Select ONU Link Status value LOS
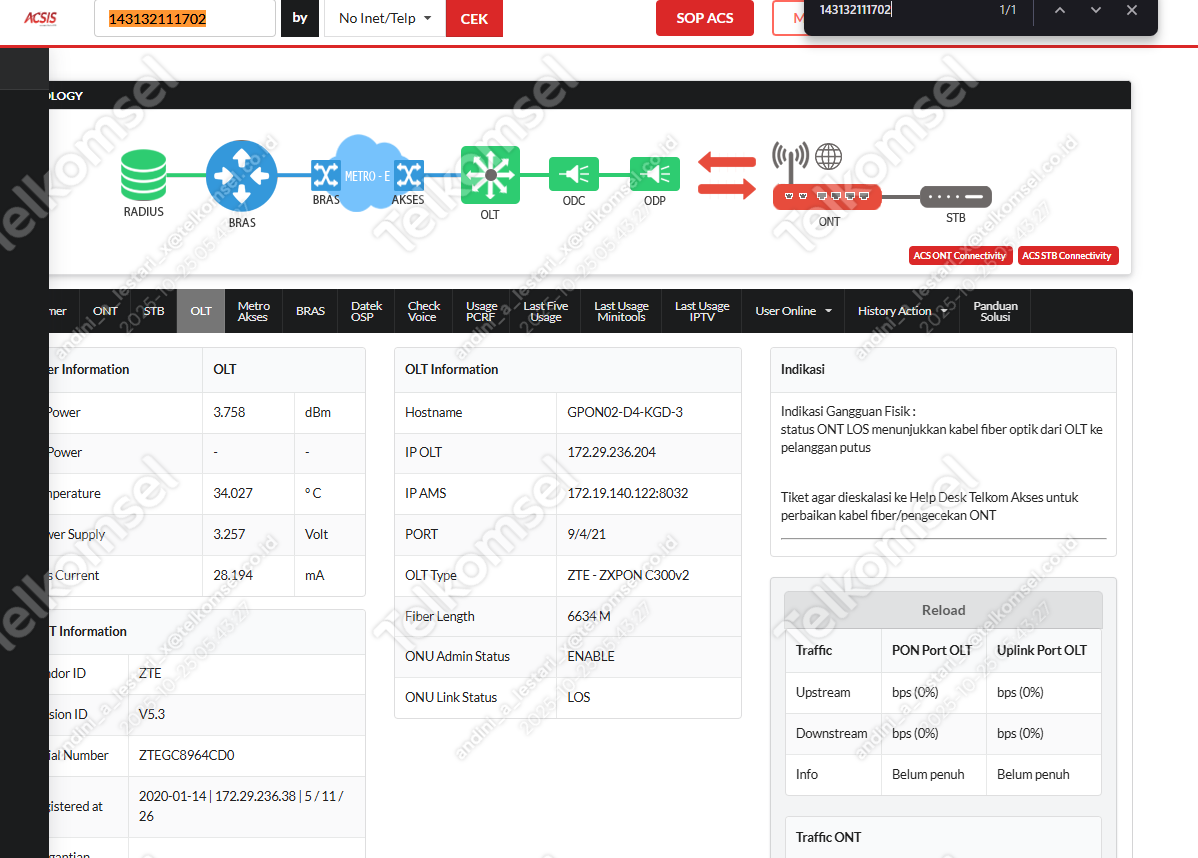Viewport: 1198px width, 858px height. pyautogui.click(x=578, y=697)
